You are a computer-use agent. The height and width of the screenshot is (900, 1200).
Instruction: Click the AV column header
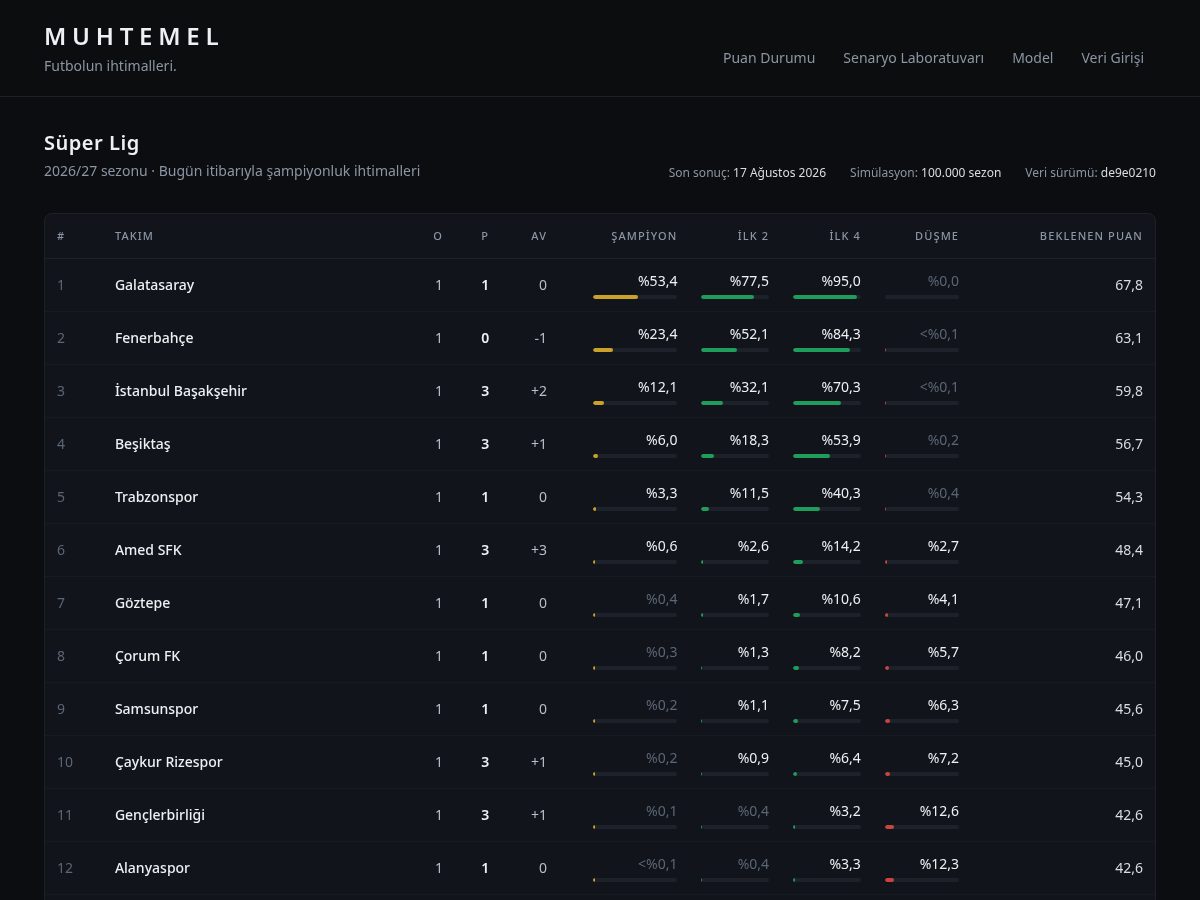pyautogui.click(x=539, y=236)
